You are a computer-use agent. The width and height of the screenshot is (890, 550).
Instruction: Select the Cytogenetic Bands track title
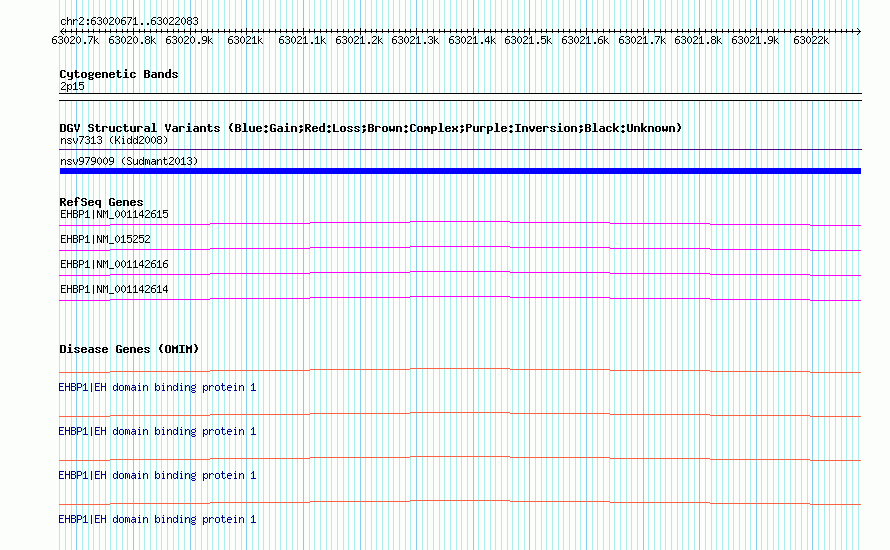[119, 74]
